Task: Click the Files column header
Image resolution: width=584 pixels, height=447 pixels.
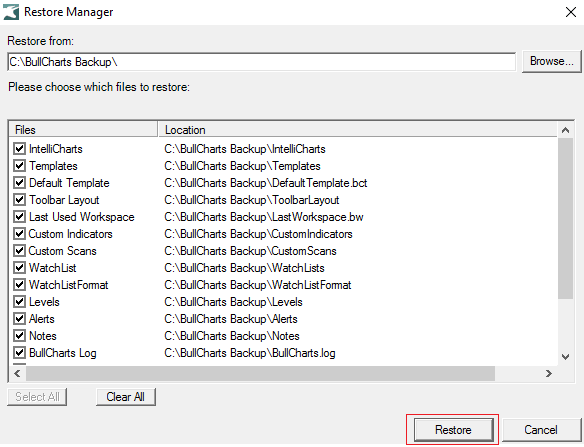Action: coord(83,130)
